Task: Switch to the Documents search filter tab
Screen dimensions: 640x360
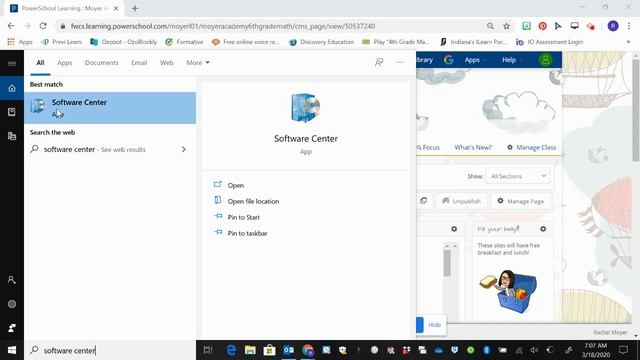Action: pyautogui.click(x=102, y=62)
